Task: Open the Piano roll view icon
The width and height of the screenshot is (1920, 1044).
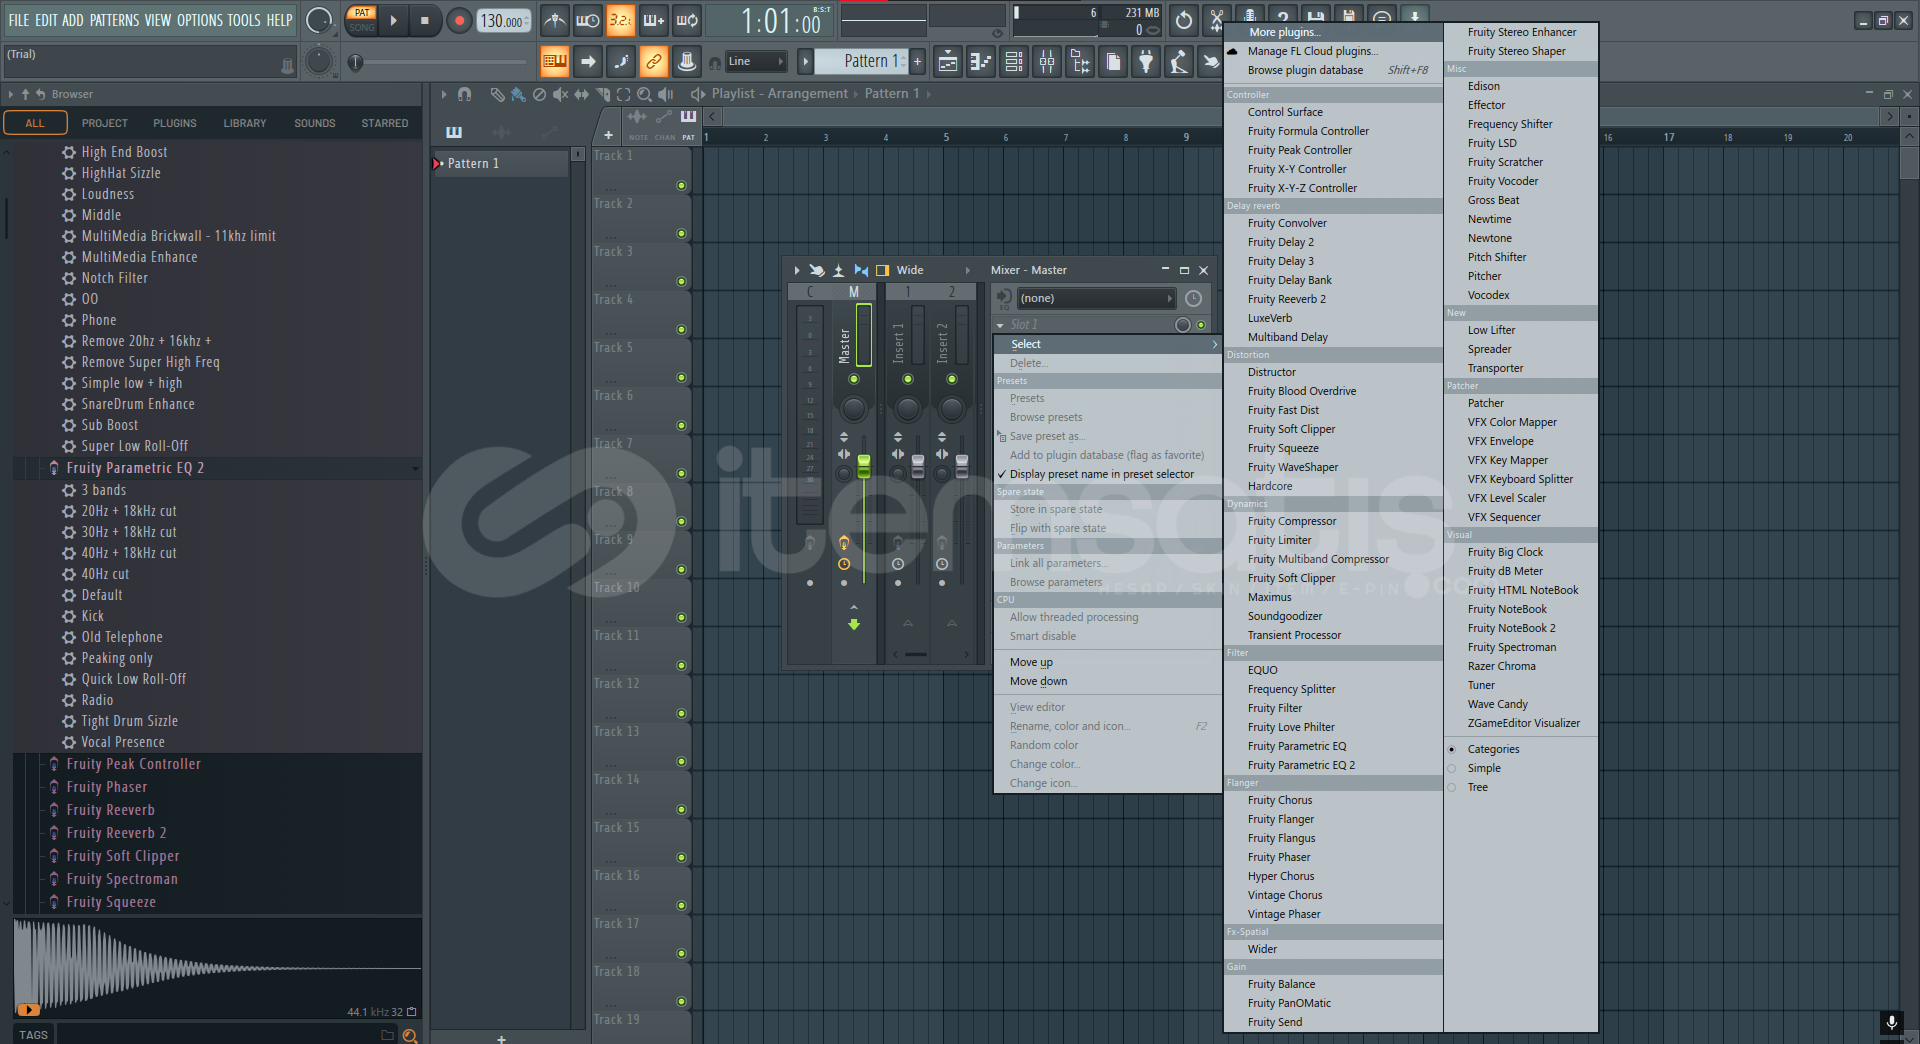Action: tap(981, 62)
